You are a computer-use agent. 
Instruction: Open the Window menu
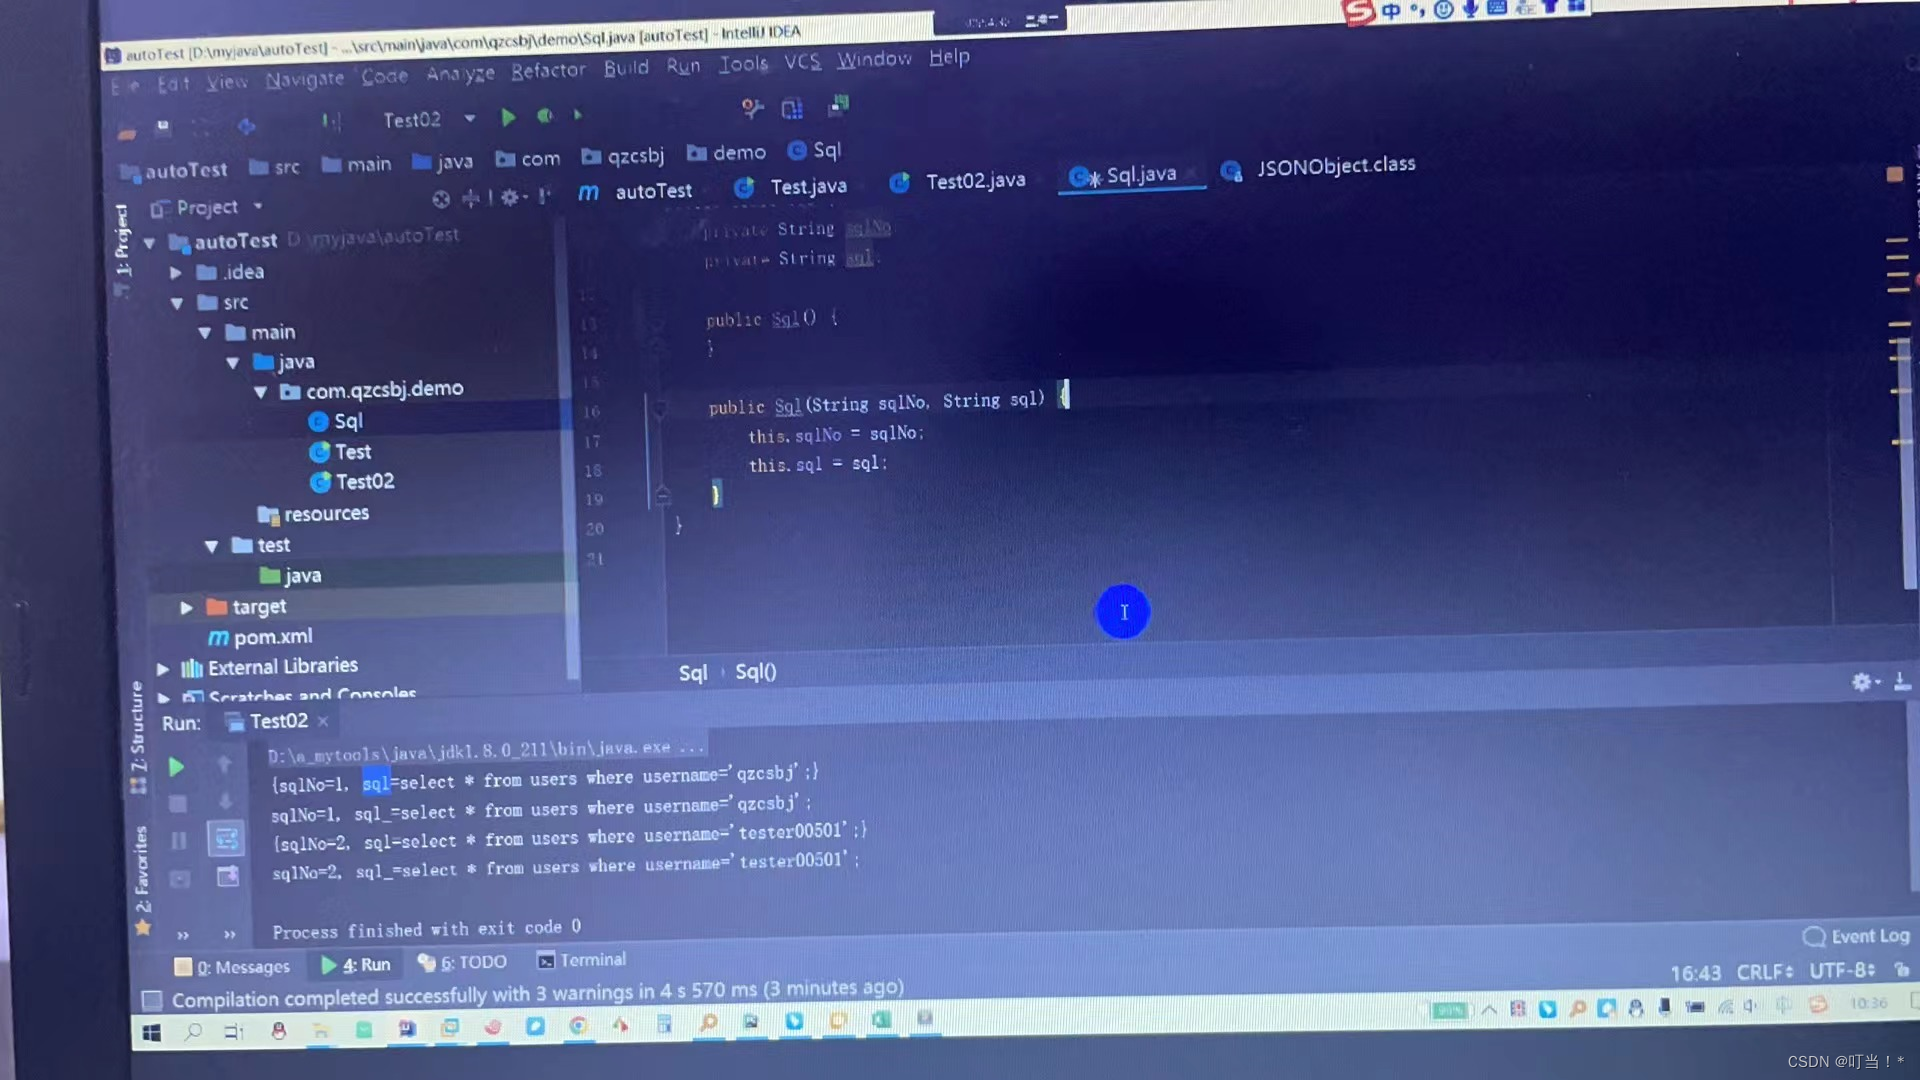[x=874, y=60]
